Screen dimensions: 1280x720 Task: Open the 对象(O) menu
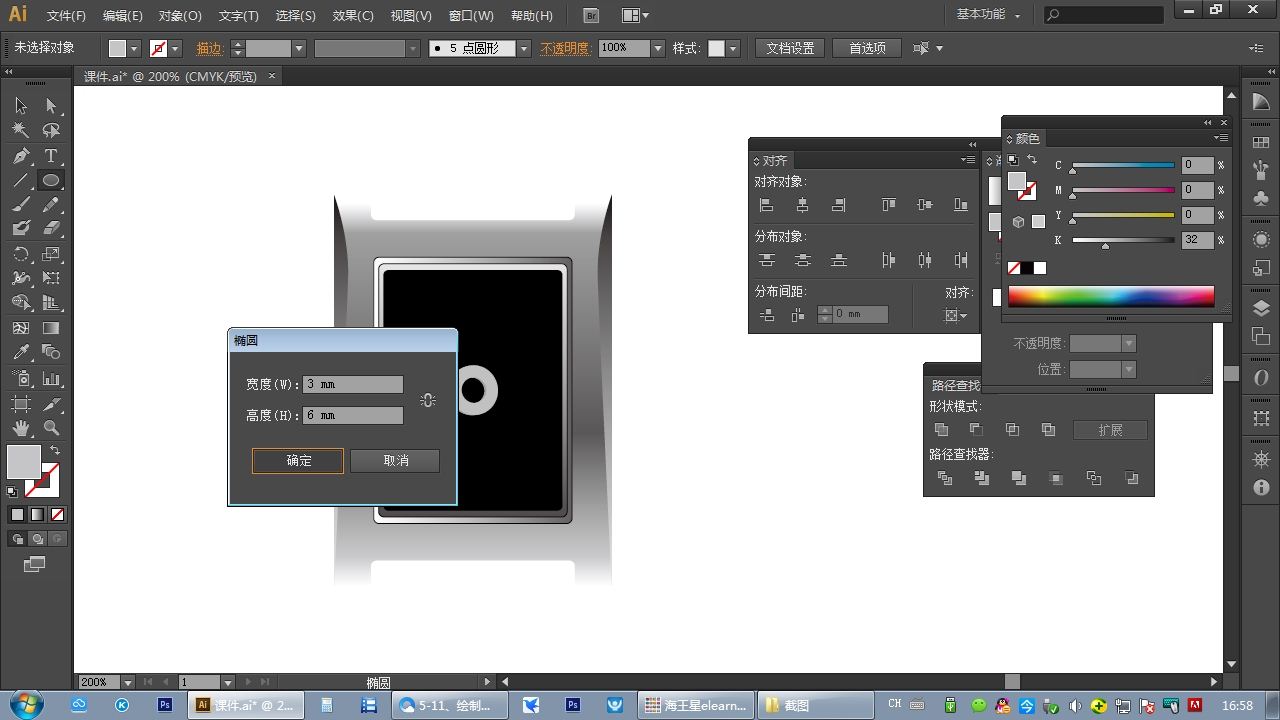tap(180, 16)
